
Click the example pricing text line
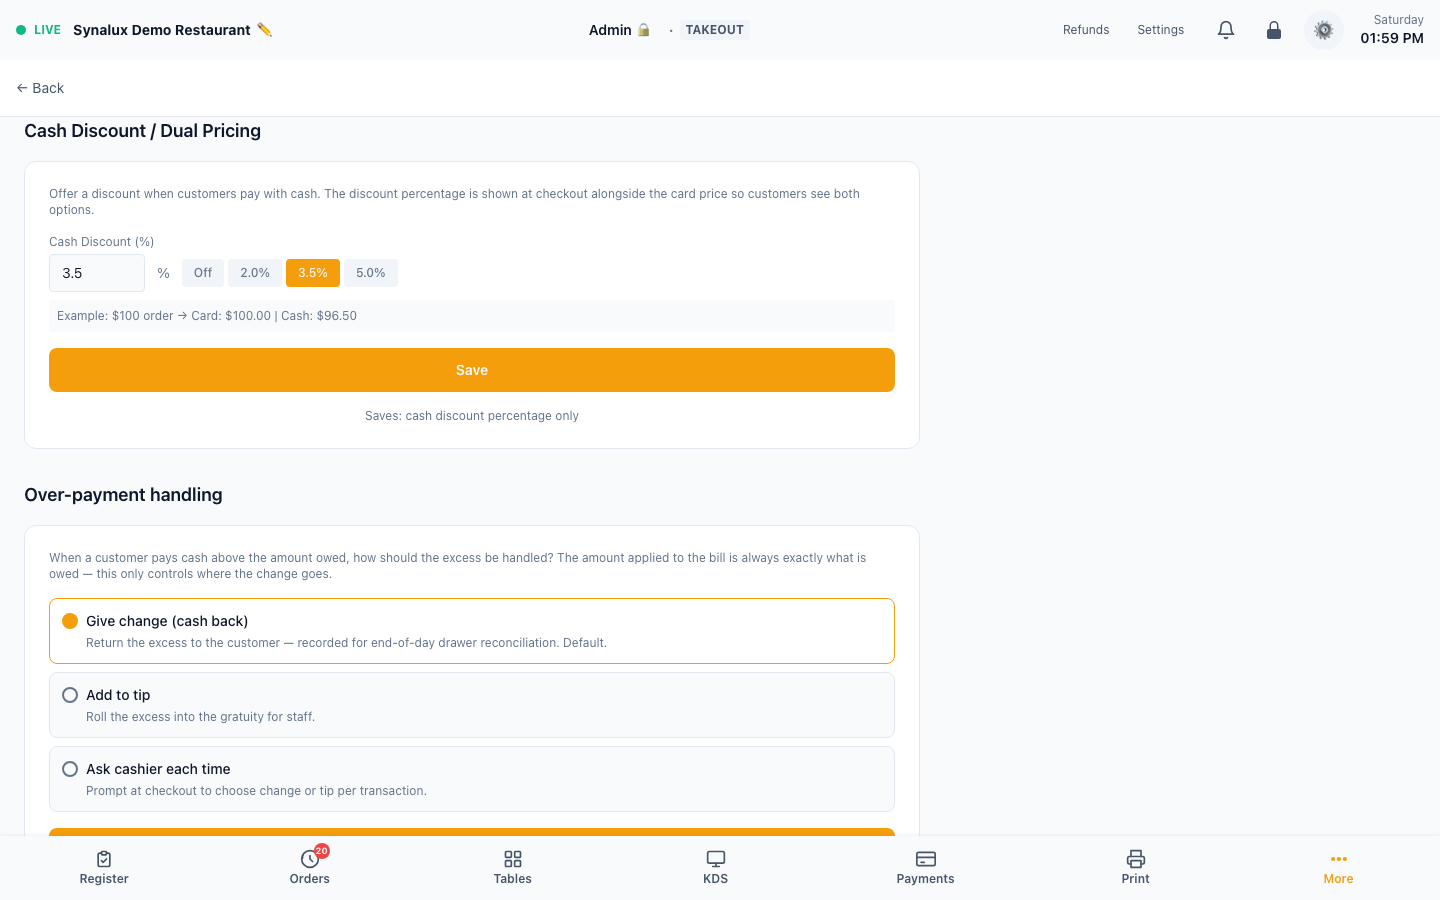point(207,316)
